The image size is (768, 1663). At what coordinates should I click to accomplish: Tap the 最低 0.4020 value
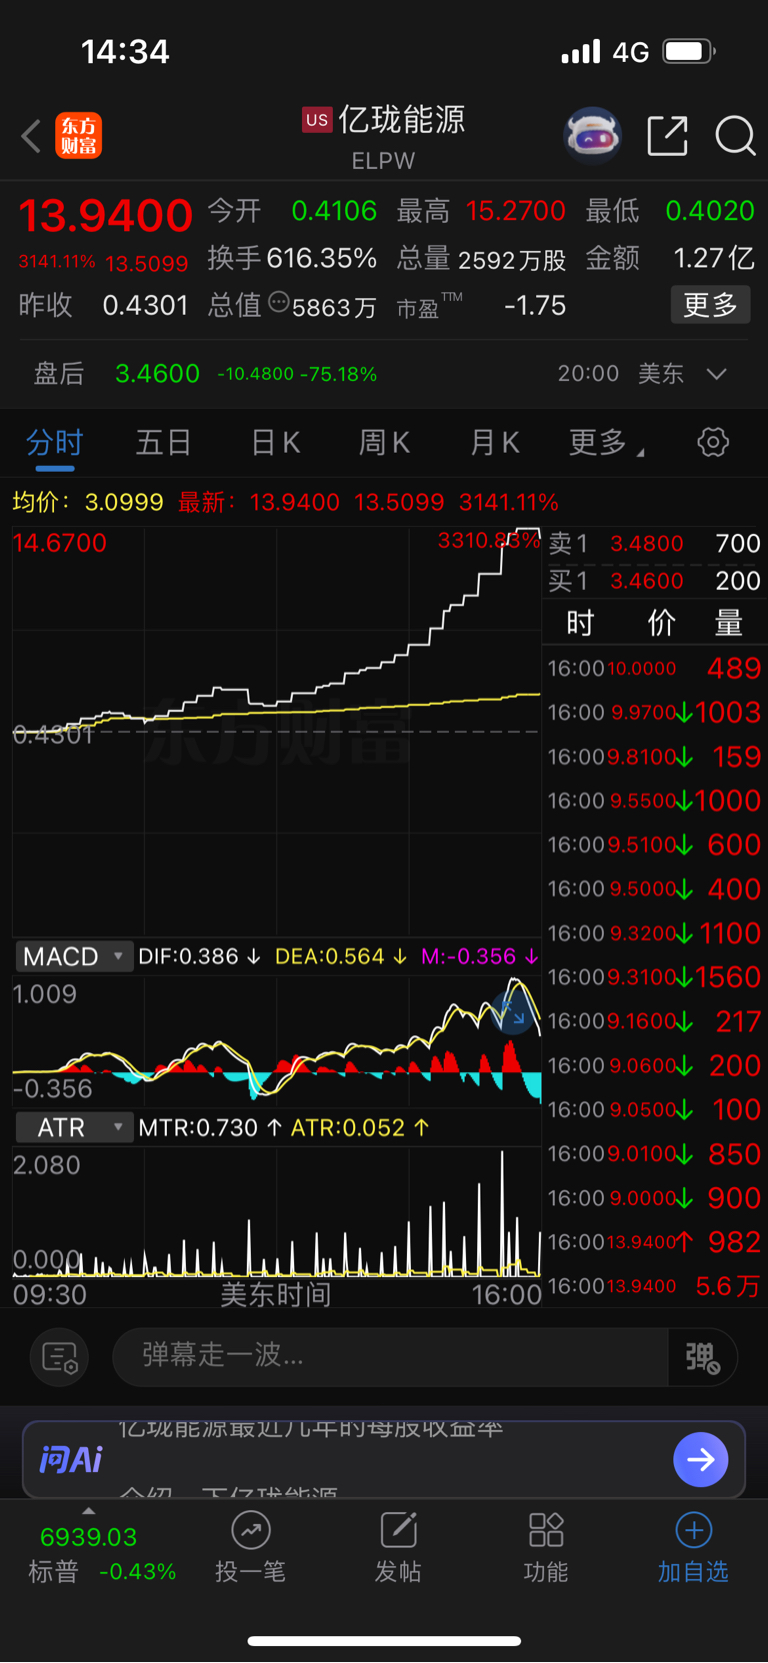[x=710, y=211]
